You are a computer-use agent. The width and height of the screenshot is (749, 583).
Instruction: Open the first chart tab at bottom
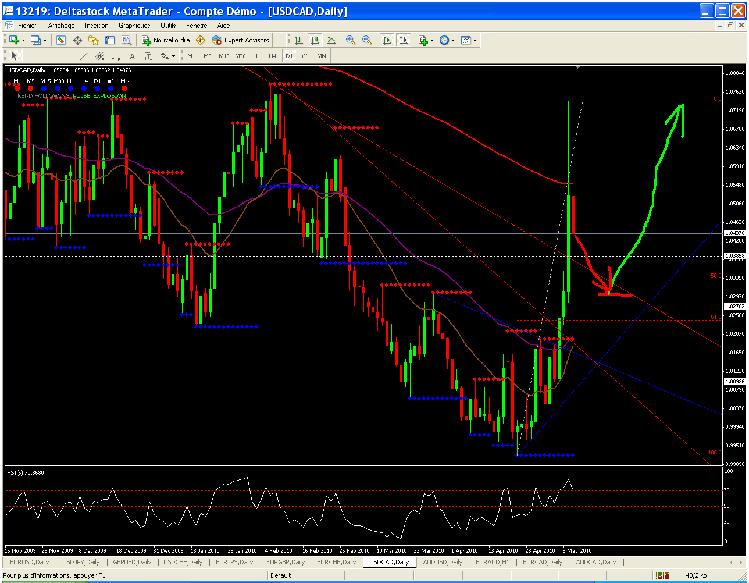pyautogui.click(x=28, y=562)
